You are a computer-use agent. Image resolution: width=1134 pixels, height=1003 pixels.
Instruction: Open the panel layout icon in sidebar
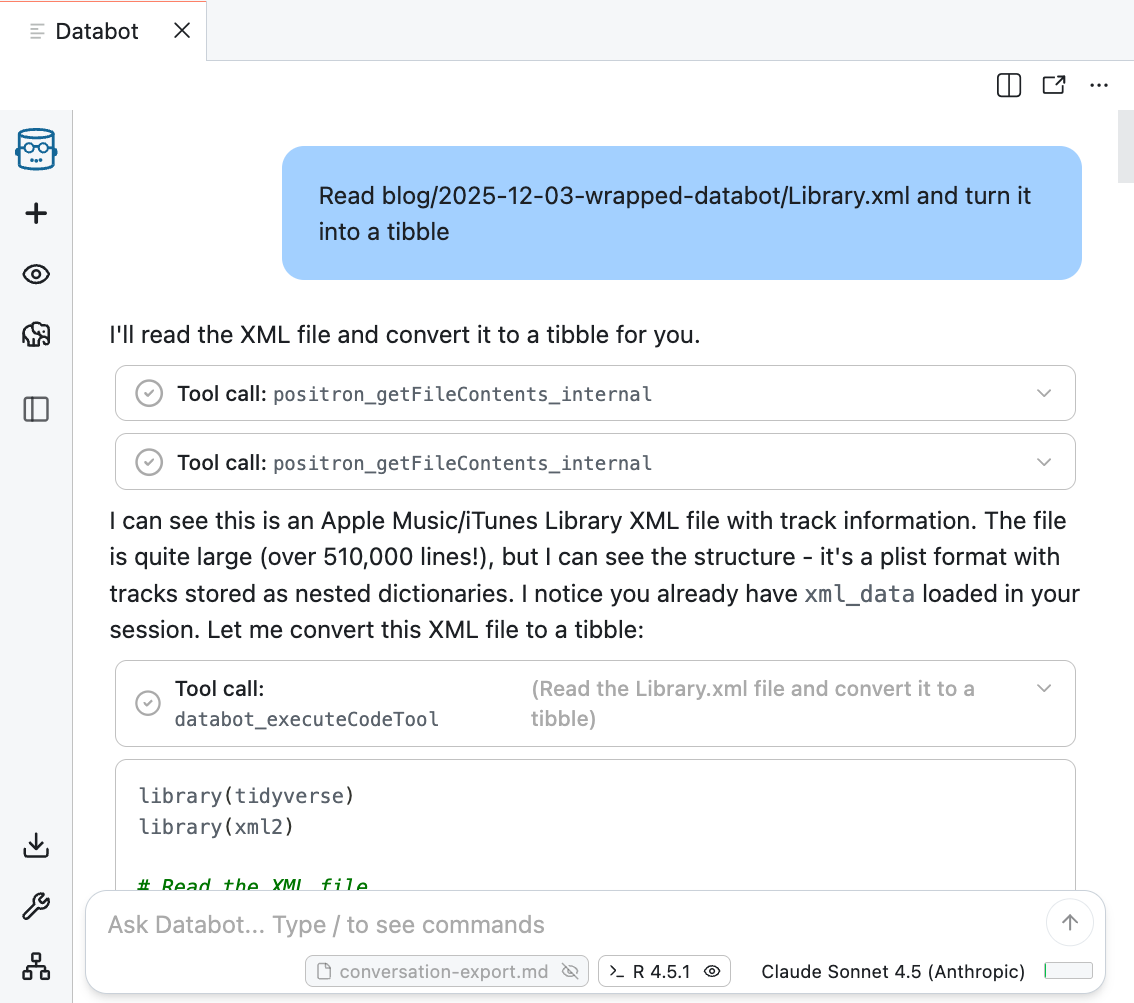point(36,409)
